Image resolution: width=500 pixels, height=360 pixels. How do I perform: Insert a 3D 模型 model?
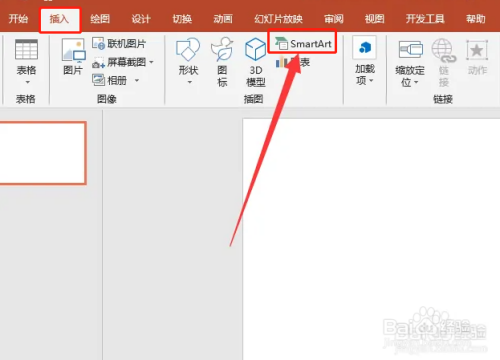click(256, 62)
